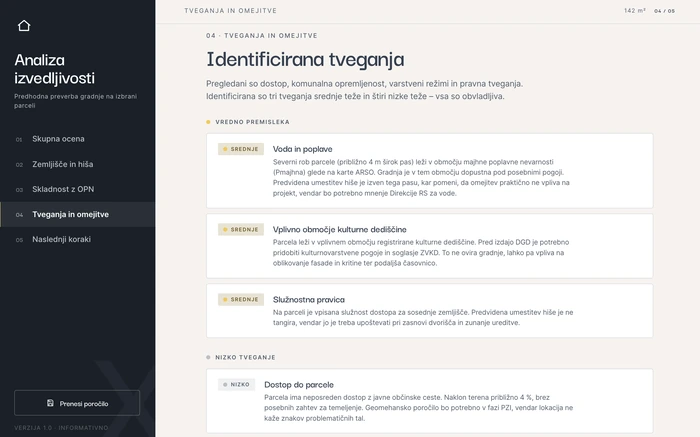Image resolution: width=700 pixels, height=437 pixels.
Task: Click NIZKO TVEGANJE group heading
Action: coord(245,358)
